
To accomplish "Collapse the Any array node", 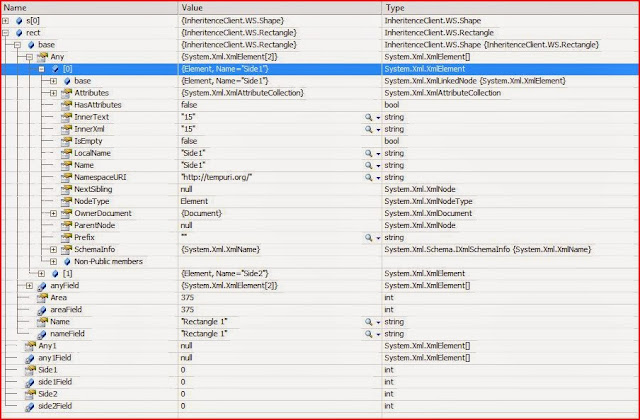I will (x=29, y=57).
